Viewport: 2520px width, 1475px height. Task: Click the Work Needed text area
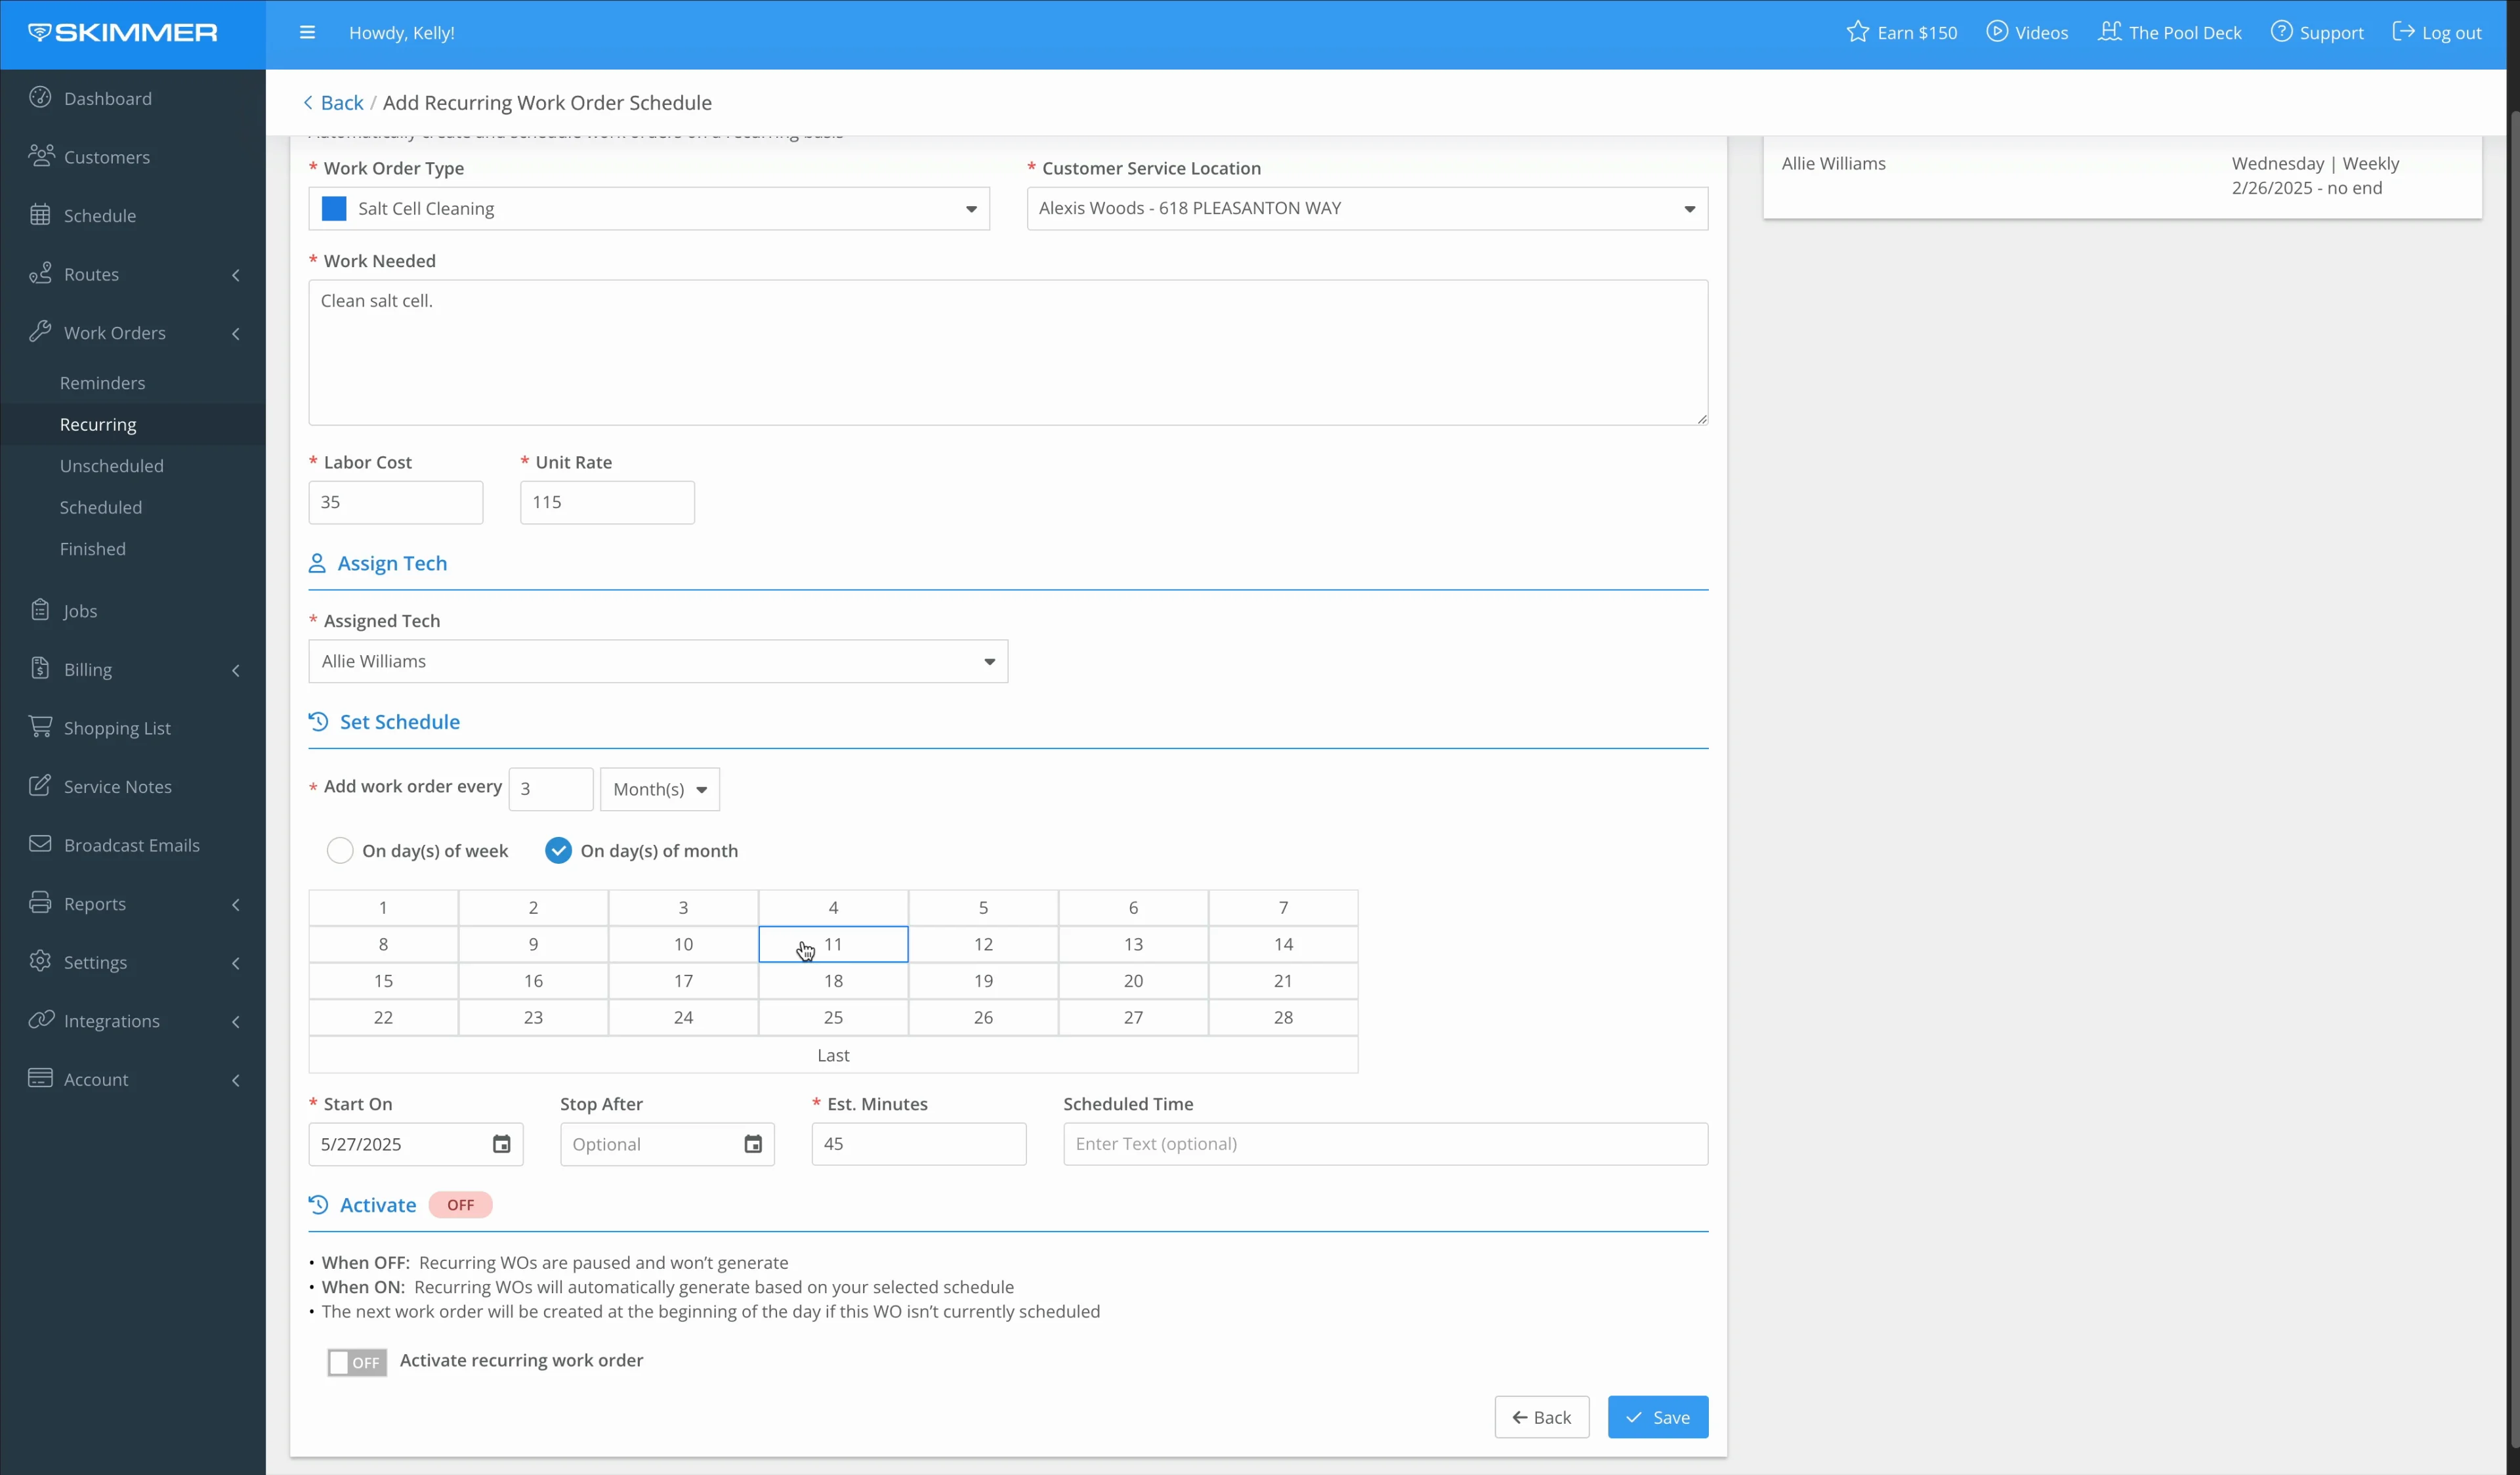[1008, 352]
